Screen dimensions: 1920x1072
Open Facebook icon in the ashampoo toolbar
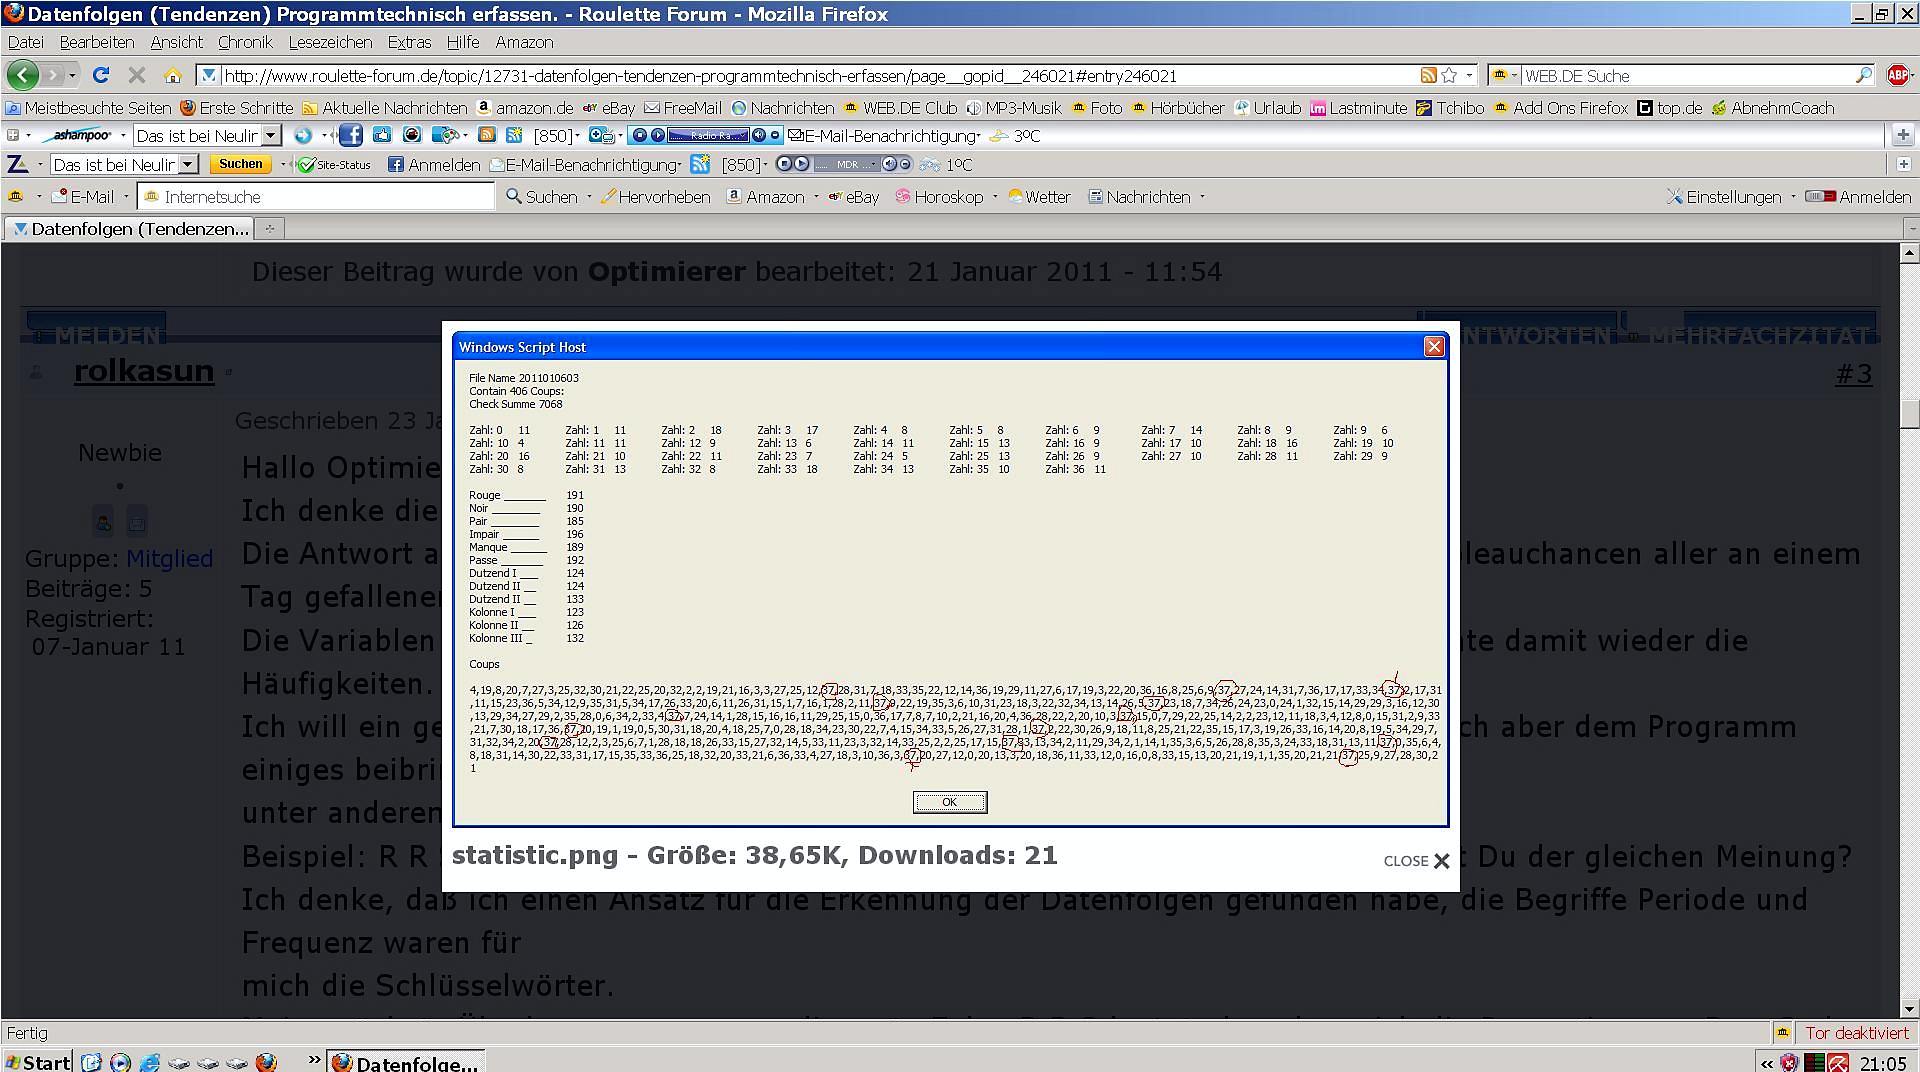click(x=351, y=135)
